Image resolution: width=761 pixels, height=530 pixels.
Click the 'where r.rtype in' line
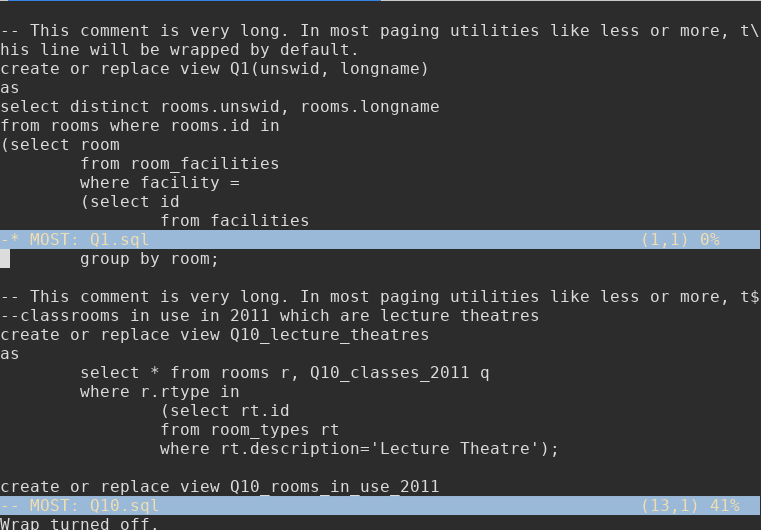[x=159, y=392]
